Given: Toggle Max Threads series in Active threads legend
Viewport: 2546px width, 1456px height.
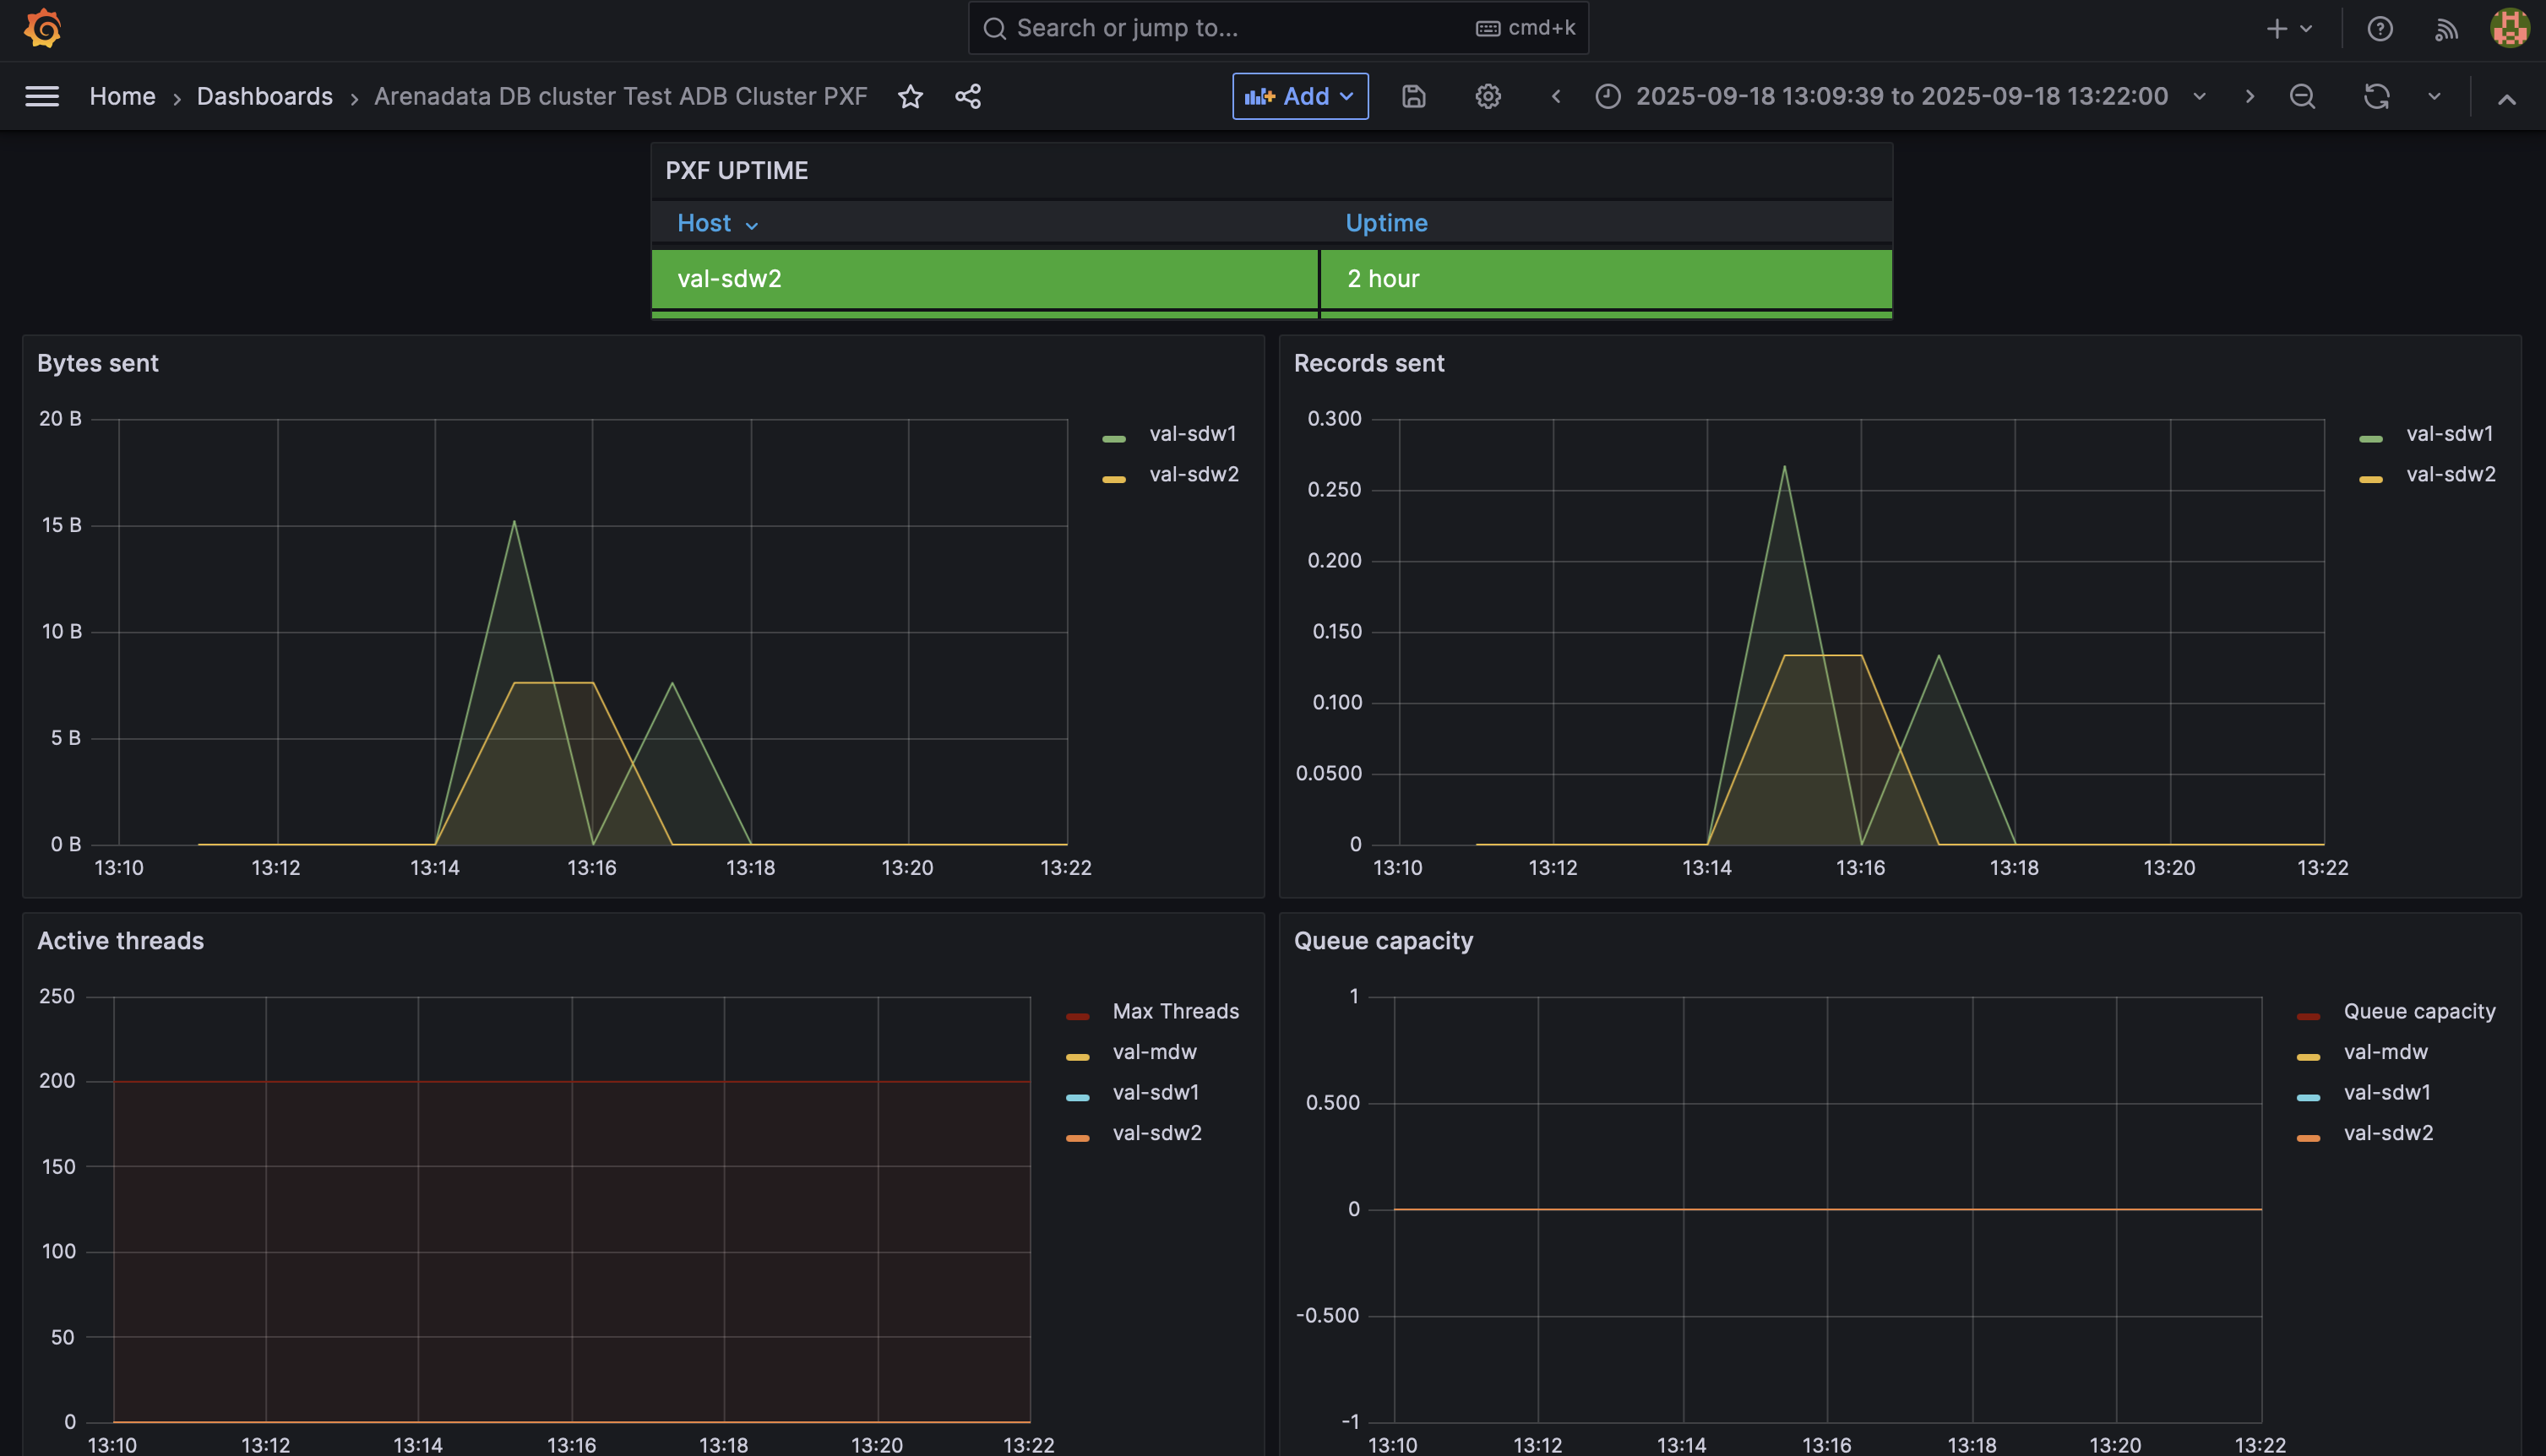Looking at the screenshot, I should [1175, 1011].
